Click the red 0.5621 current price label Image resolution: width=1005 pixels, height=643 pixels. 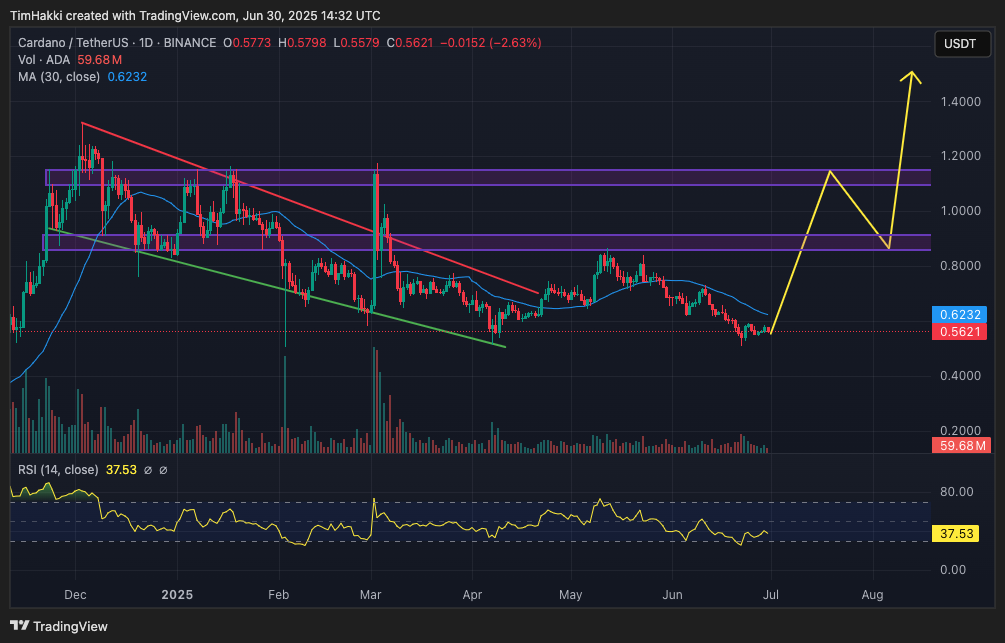click(960, 331)
